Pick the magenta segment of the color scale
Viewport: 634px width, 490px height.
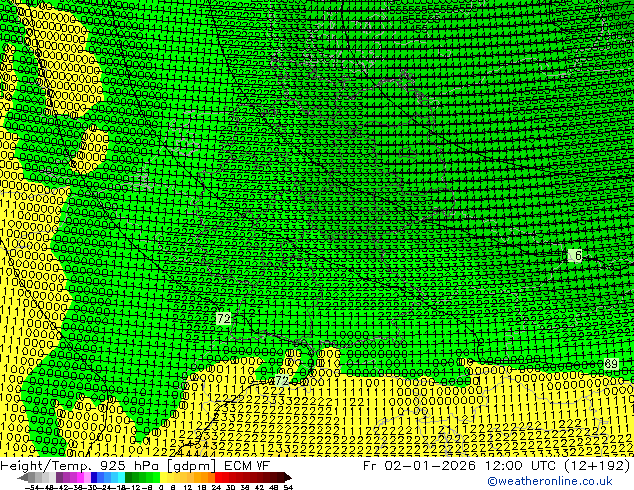(x=80, y=477)
